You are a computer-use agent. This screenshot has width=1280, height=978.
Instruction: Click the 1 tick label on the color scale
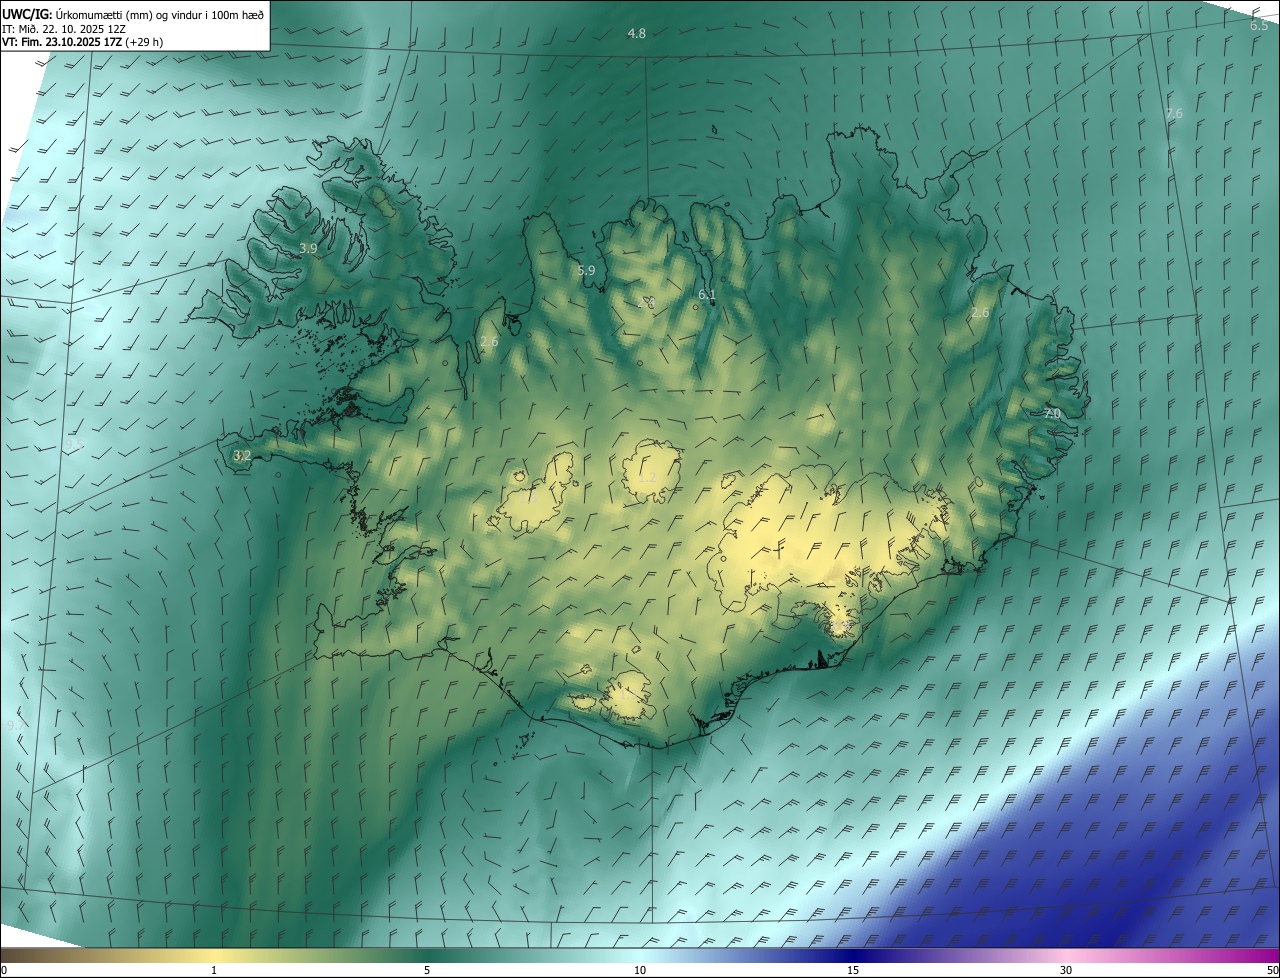tap(214, 970)
